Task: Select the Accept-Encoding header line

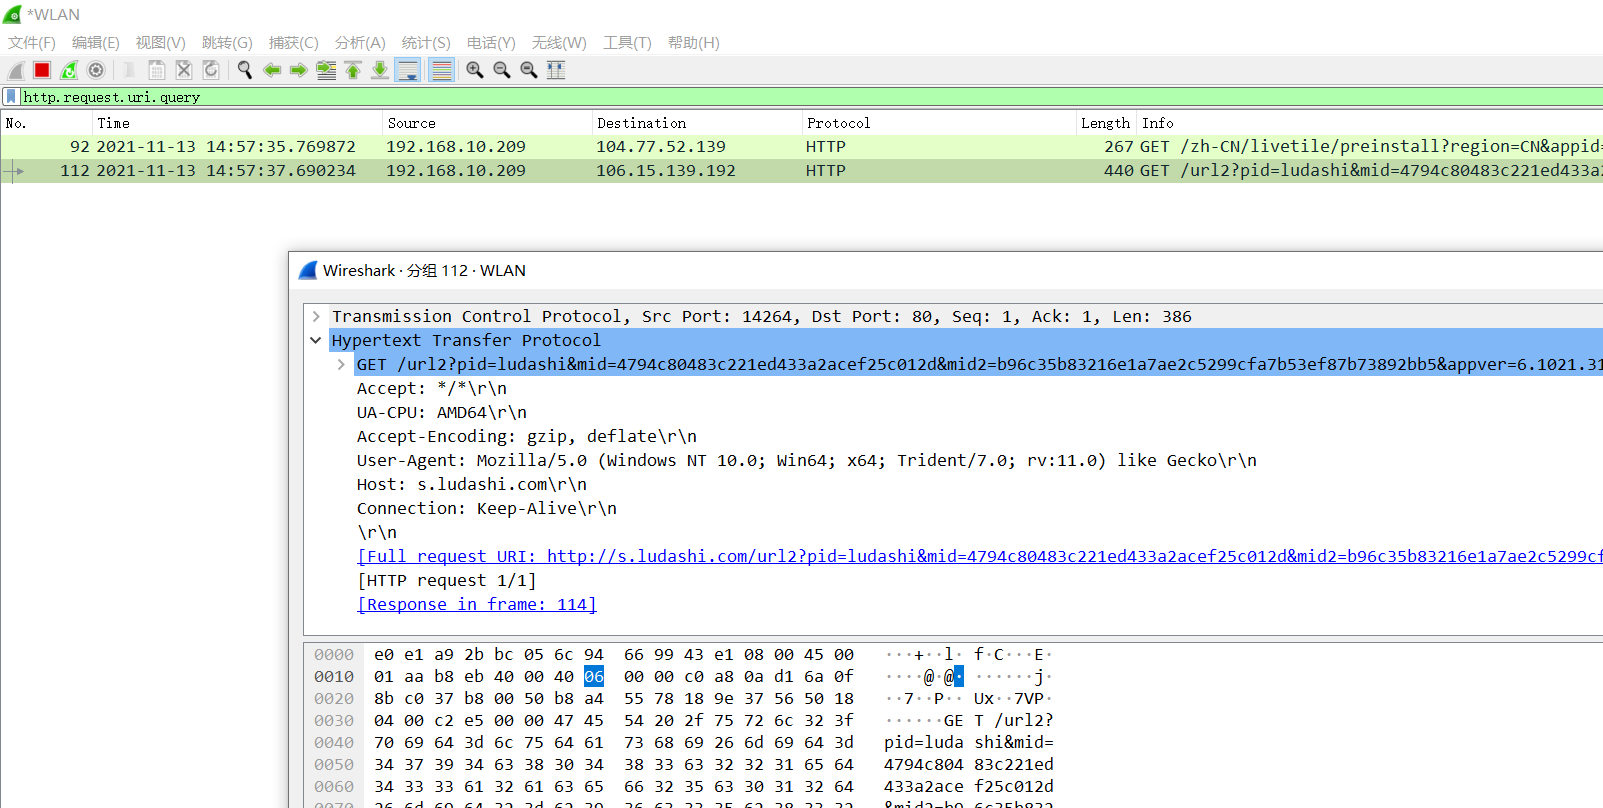Action: pyautogui.click(x=527, y=436)
